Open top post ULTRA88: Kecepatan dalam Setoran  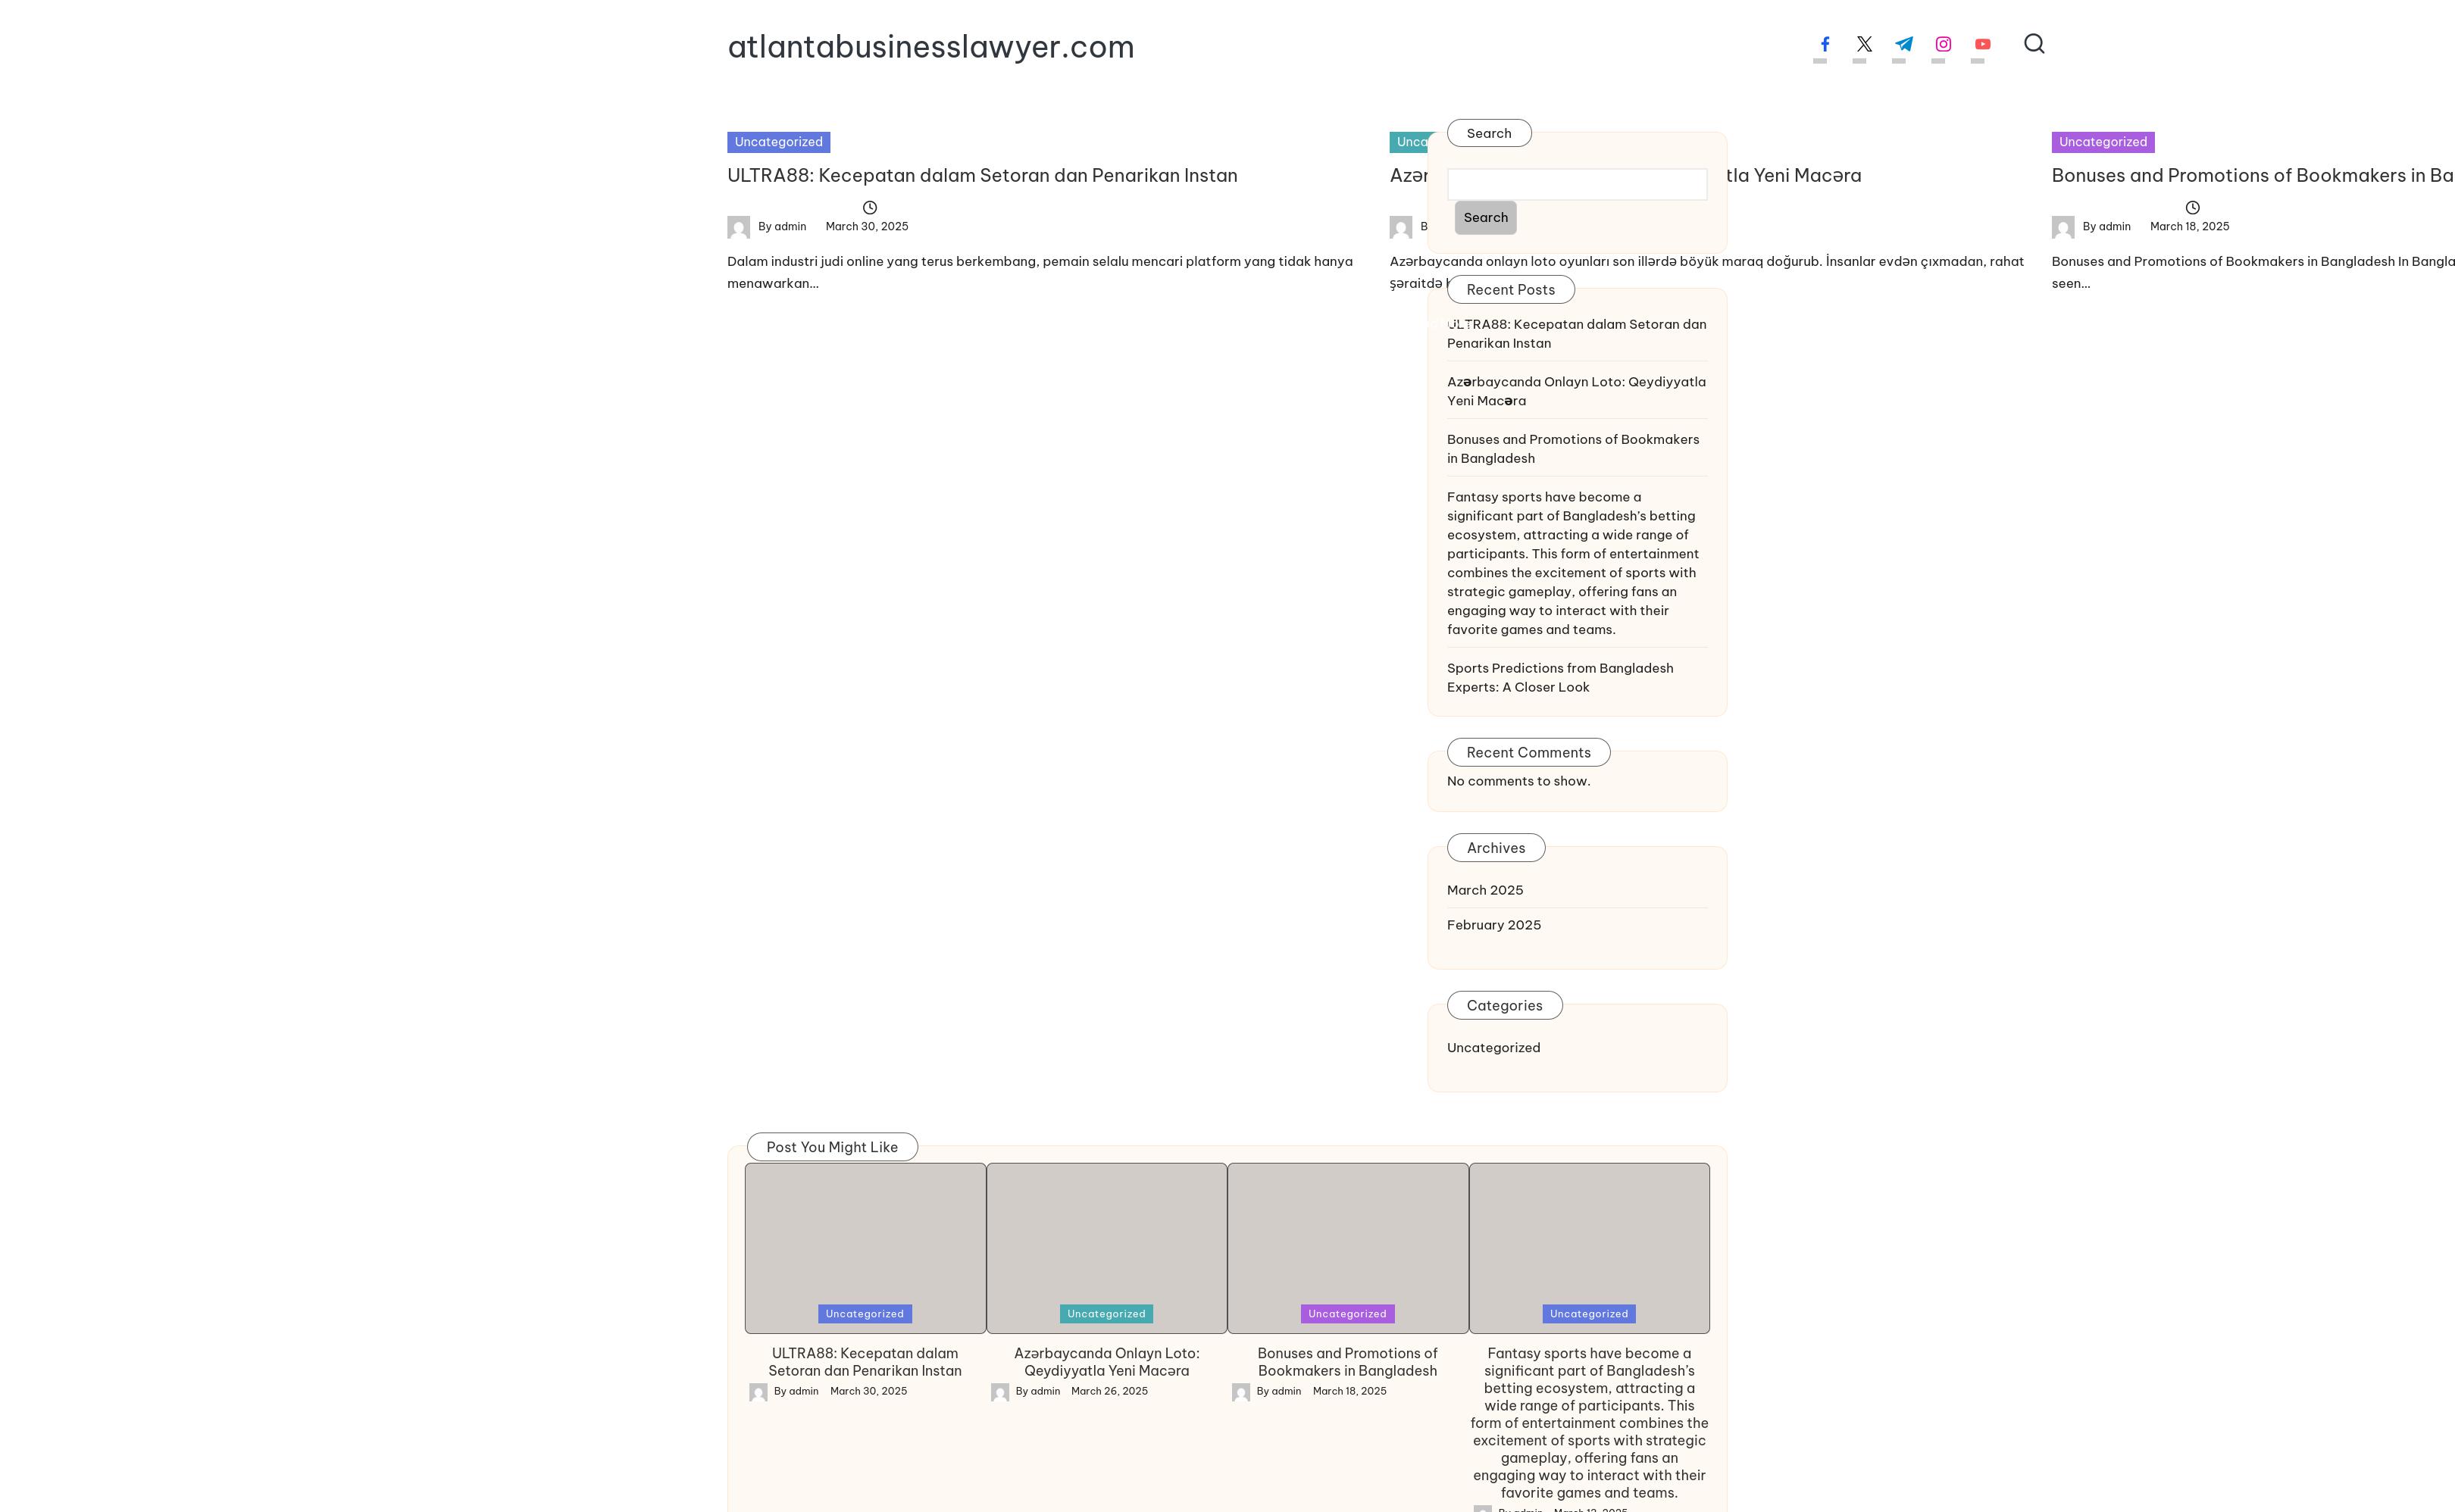982,175
